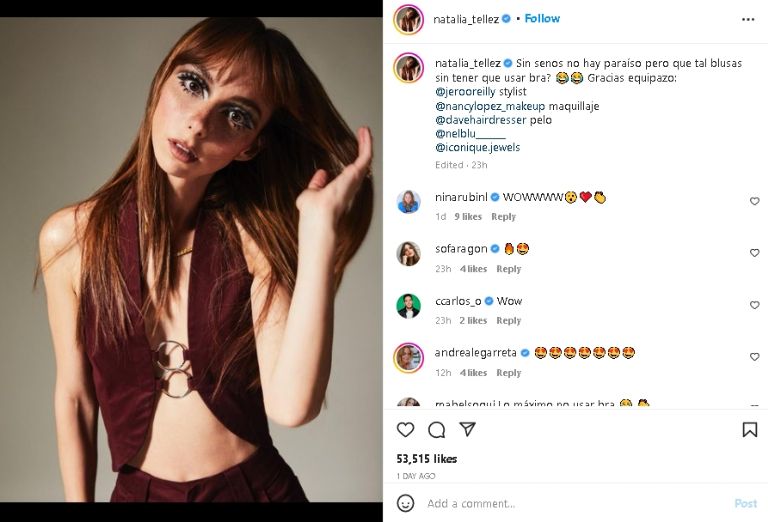Like the comment by sofaragon

pos(754,253)
